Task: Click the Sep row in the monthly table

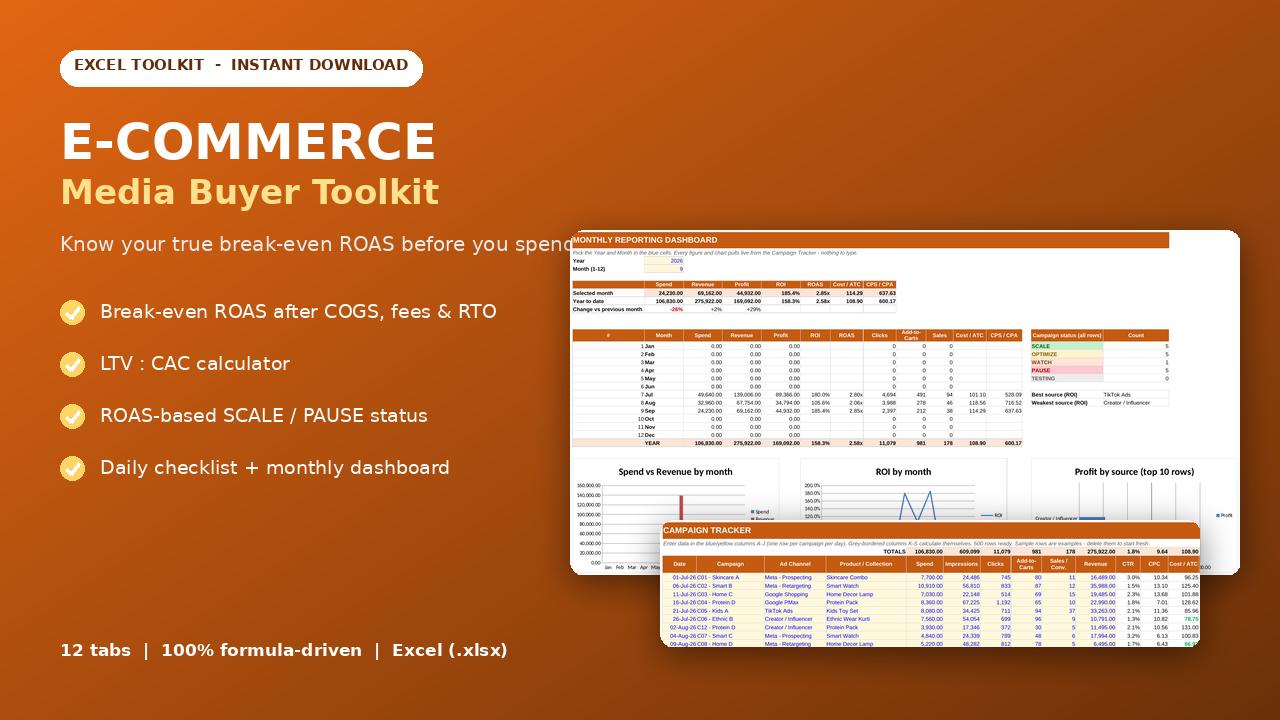Action: [x=797, y=411]
